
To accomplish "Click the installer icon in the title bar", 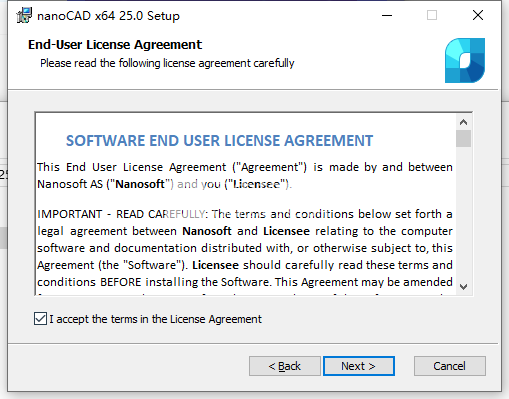I will tap(24, 15).
